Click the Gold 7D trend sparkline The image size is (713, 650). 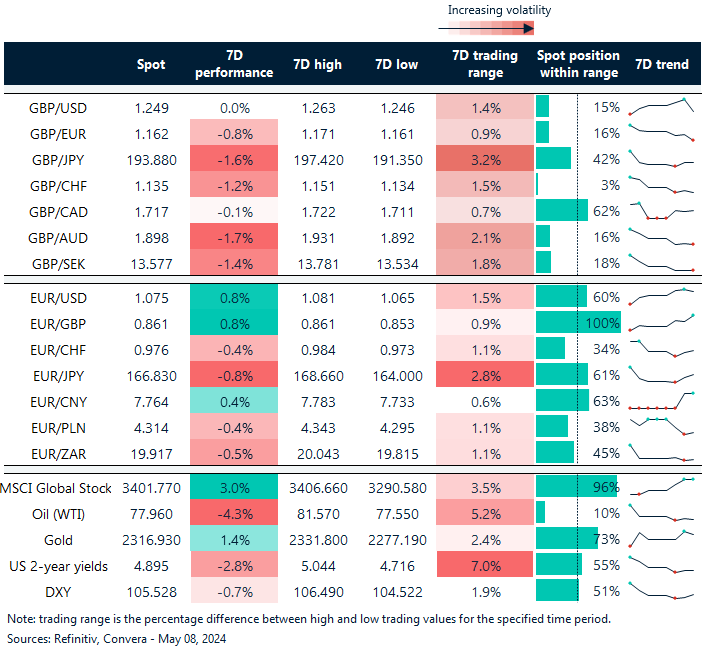(661, 539)
